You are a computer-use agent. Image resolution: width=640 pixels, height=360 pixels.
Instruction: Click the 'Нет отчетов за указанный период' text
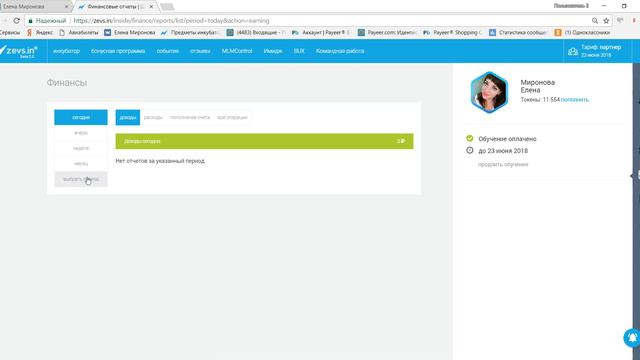pyautogui.click(x=160, y=161)
